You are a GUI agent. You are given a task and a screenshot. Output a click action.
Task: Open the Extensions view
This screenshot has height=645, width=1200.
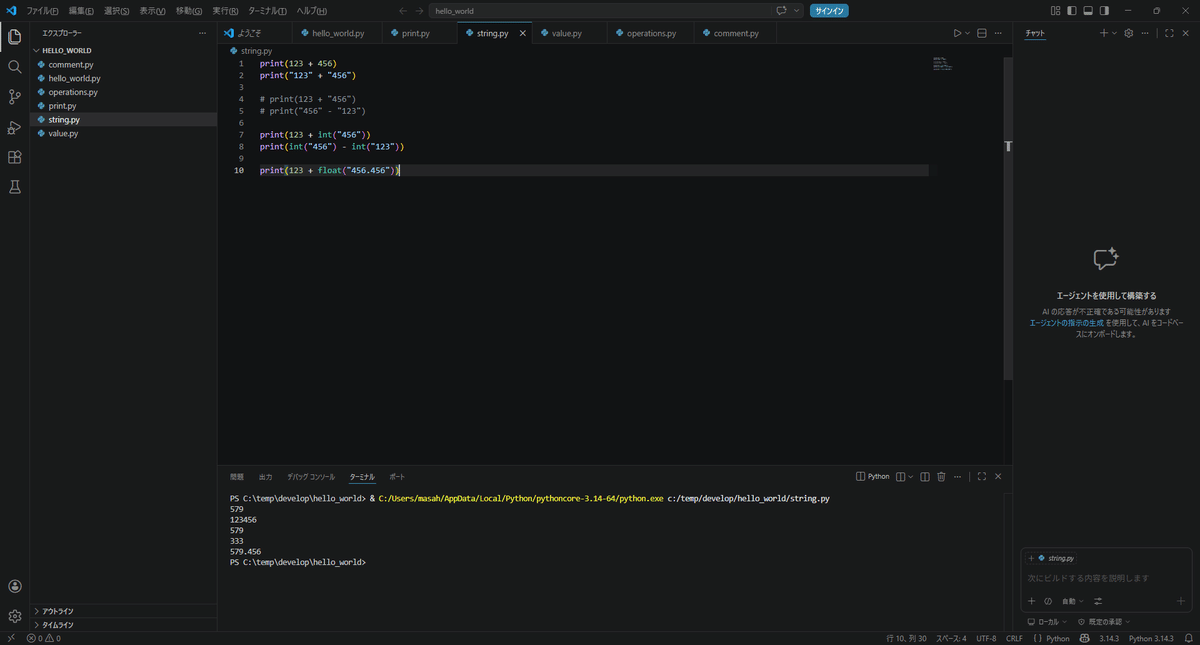coord(14,157)
